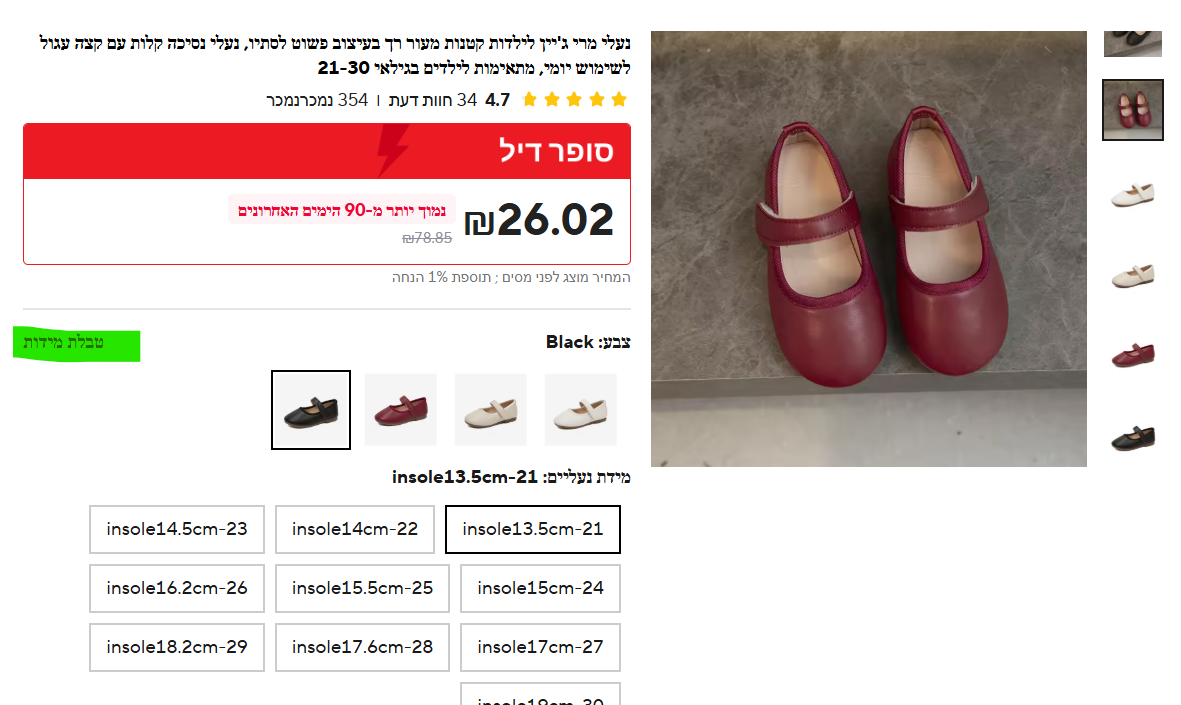1181x705 pixels.
Task: Pick size insole17cm-27
Action: [540, 647]
